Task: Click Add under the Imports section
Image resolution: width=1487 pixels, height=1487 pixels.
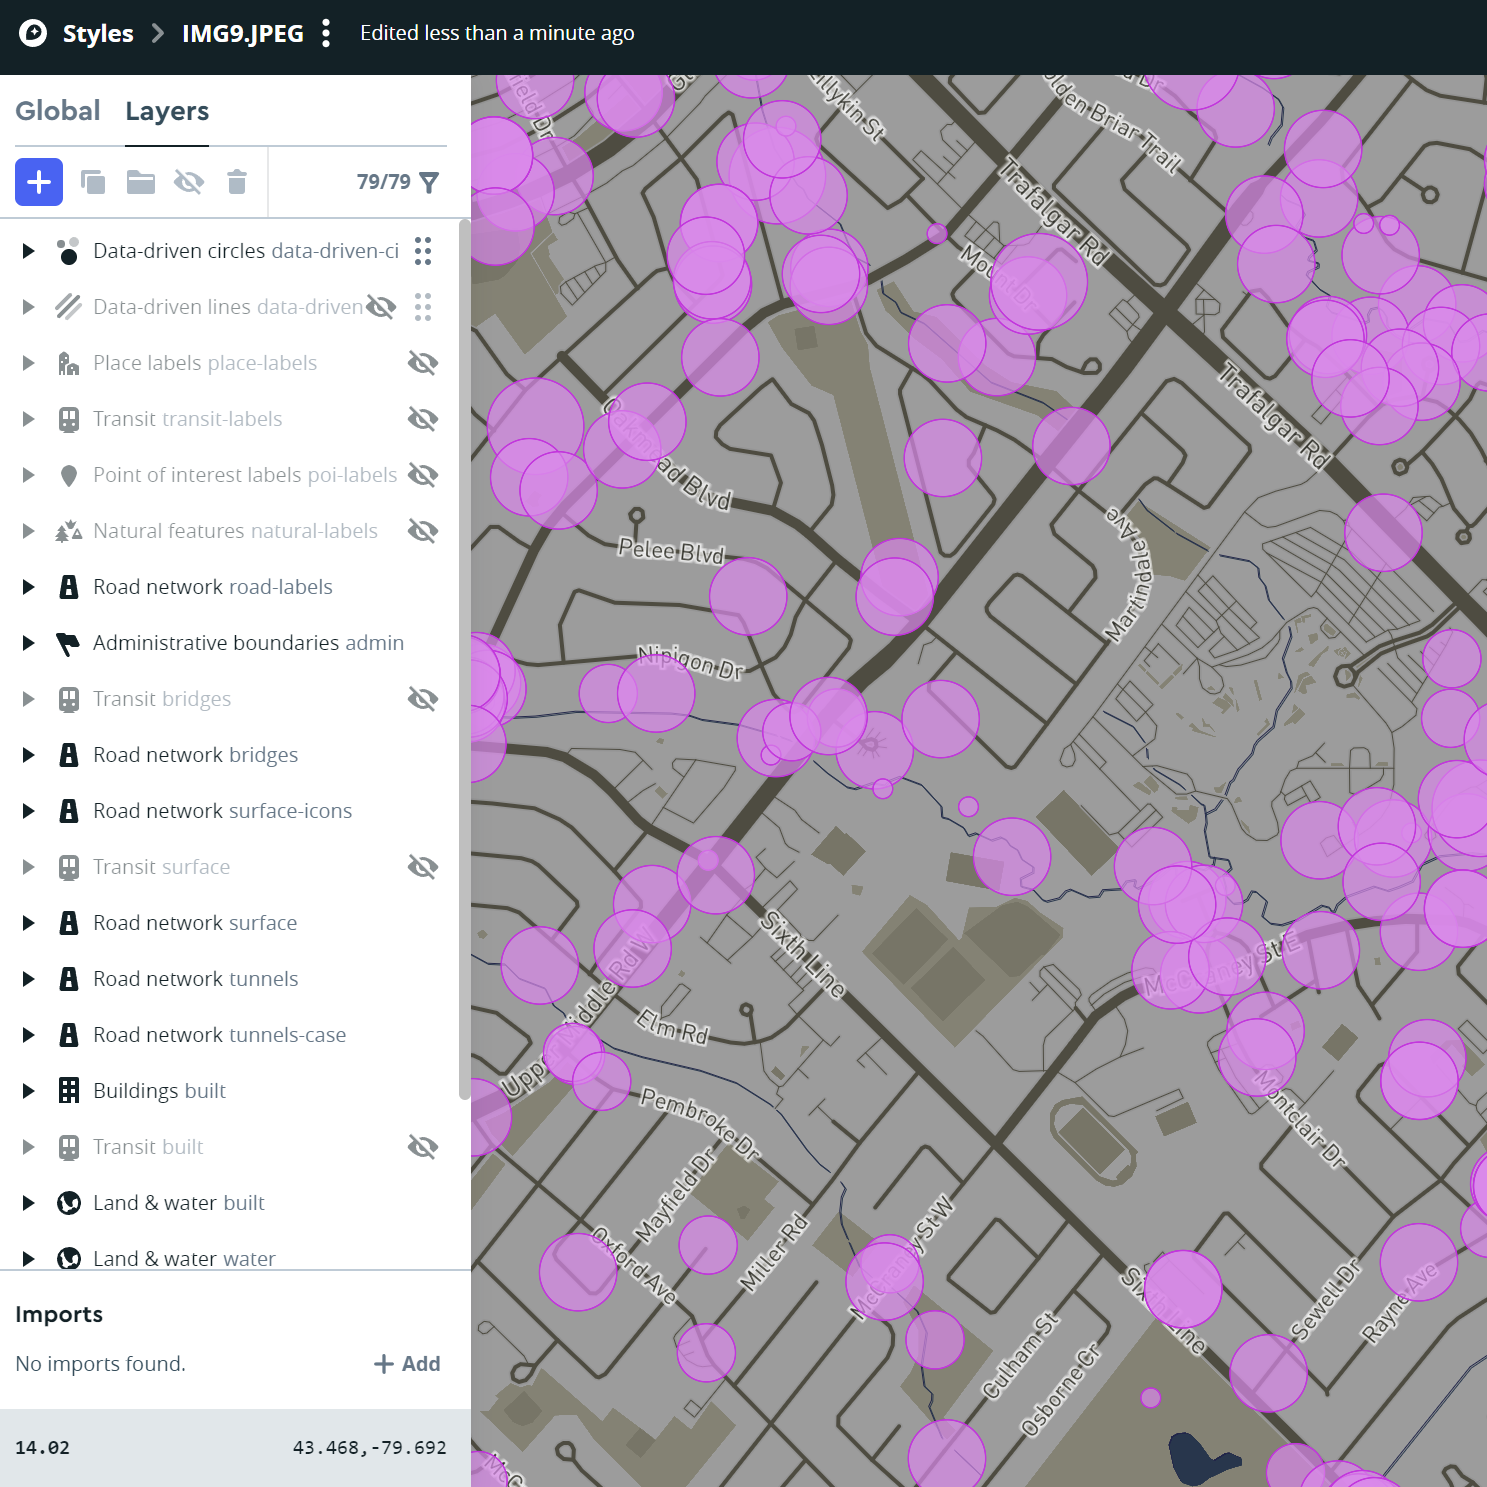Action: [407, 1363]
